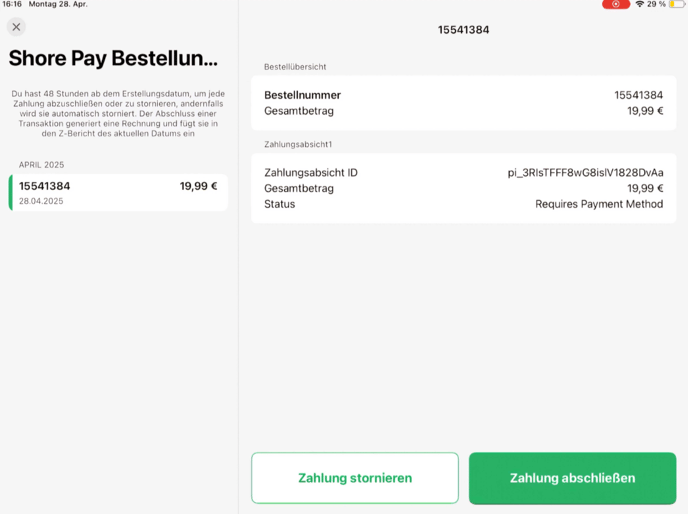The width and height of the screenshot is (688, 514).
Task: Tap the APRIL 2025 section header
Action: coord(41,165)
